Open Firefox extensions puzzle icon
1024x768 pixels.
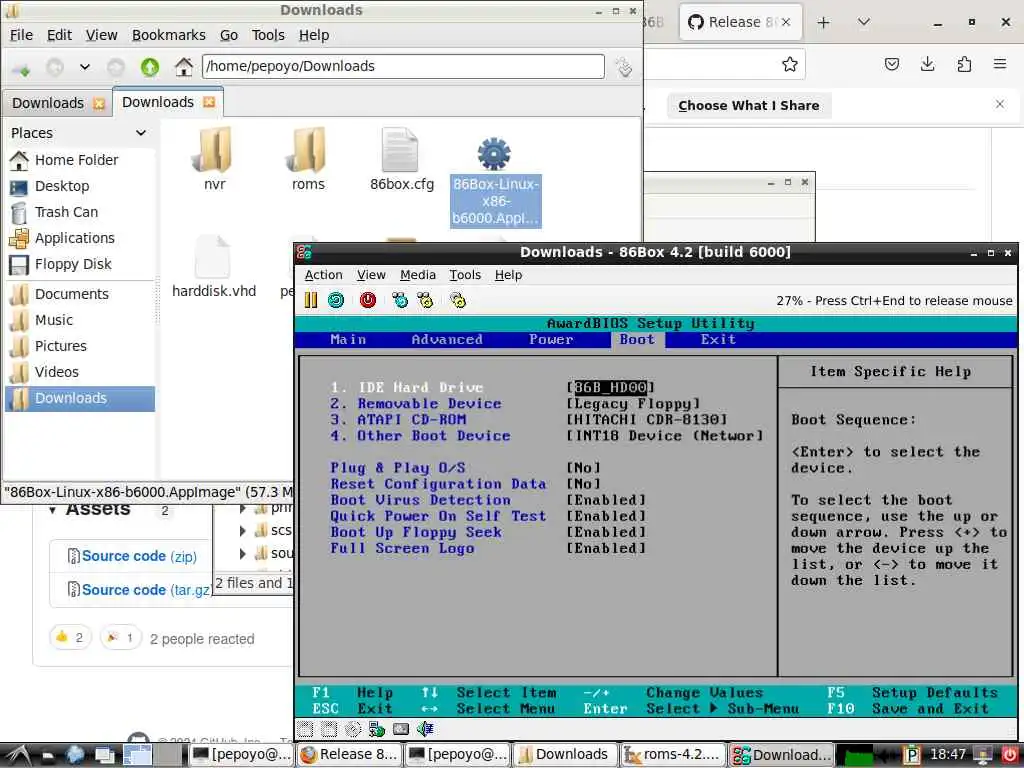pyautogui.click(x=964, y=64)
